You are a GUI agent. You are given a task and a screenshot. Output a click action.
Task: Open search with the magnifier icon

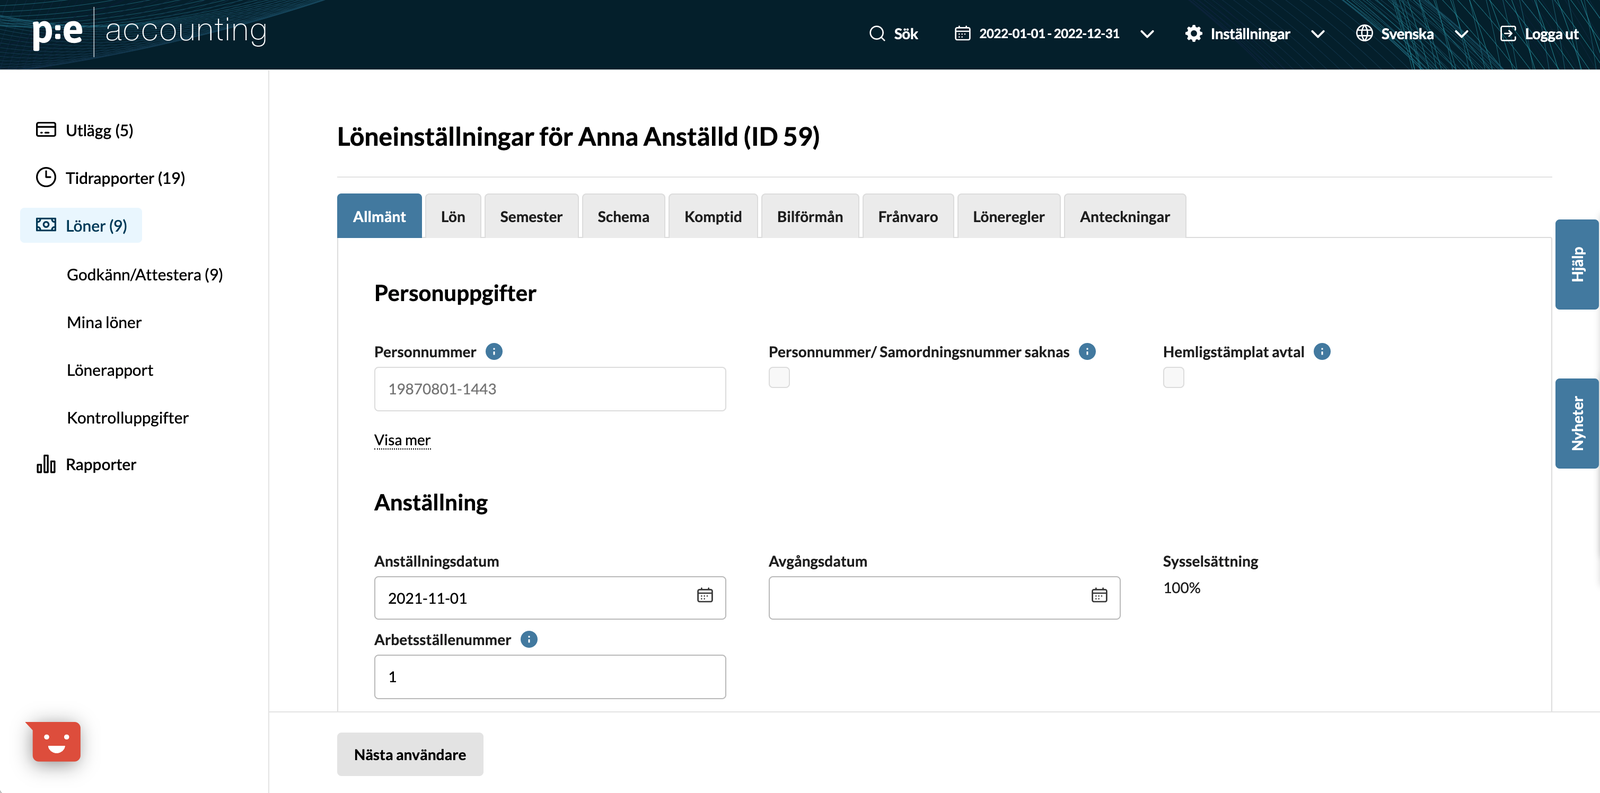(x=877, y=34)
